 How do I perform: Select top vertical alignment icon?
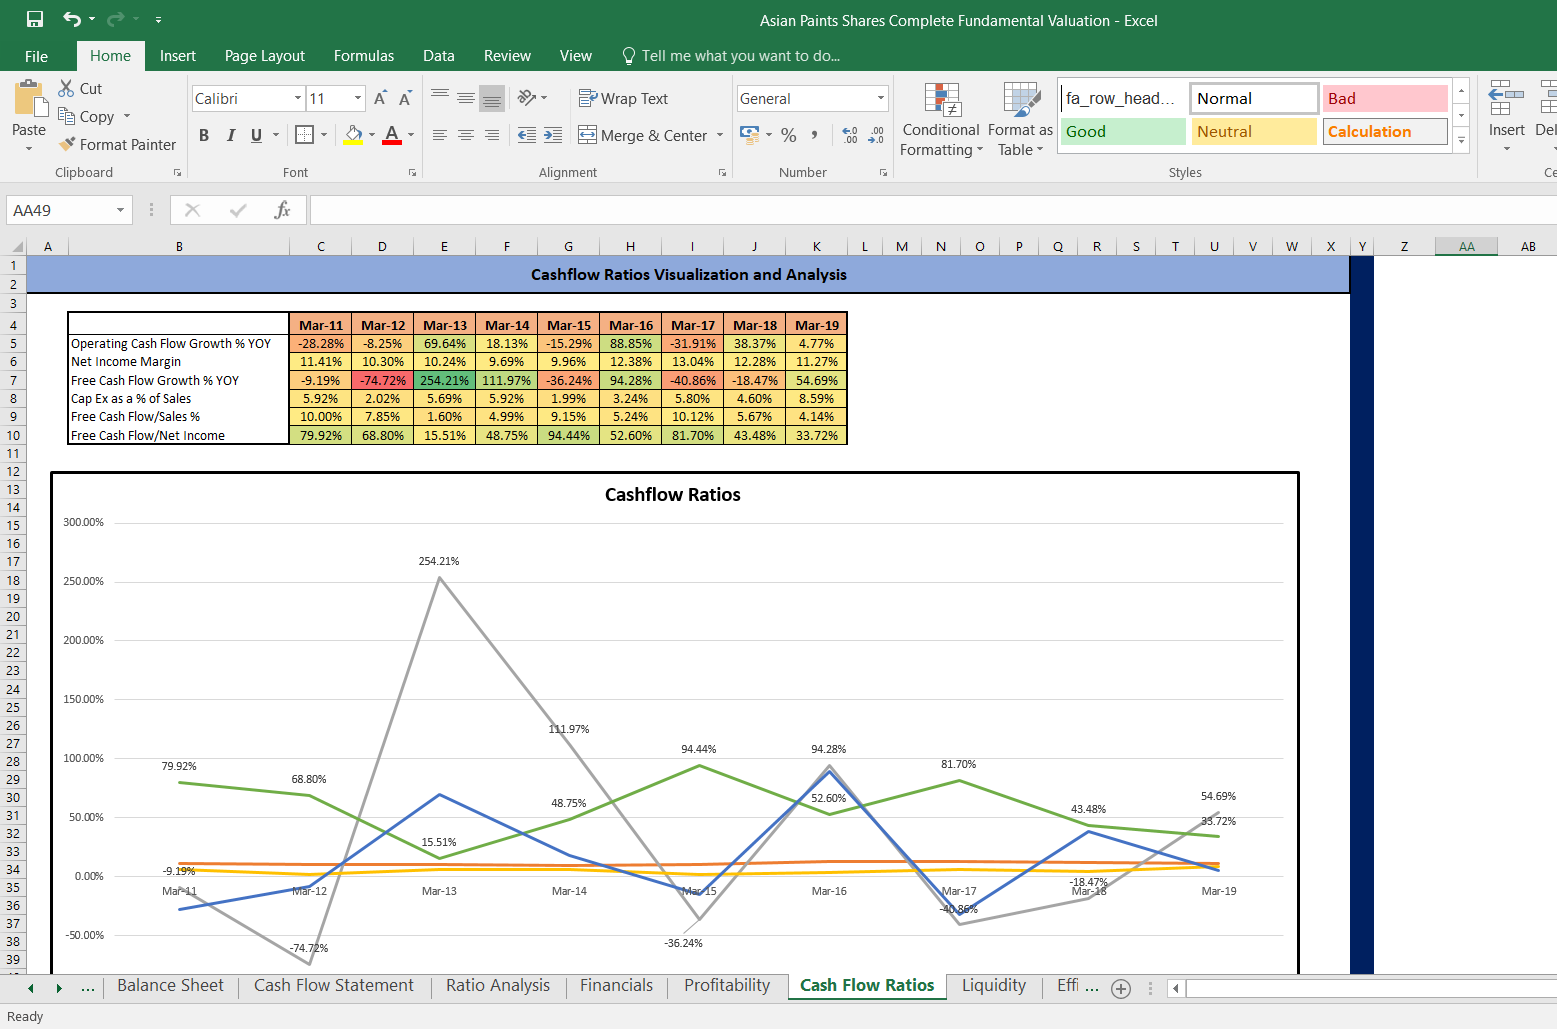(440, 97)
